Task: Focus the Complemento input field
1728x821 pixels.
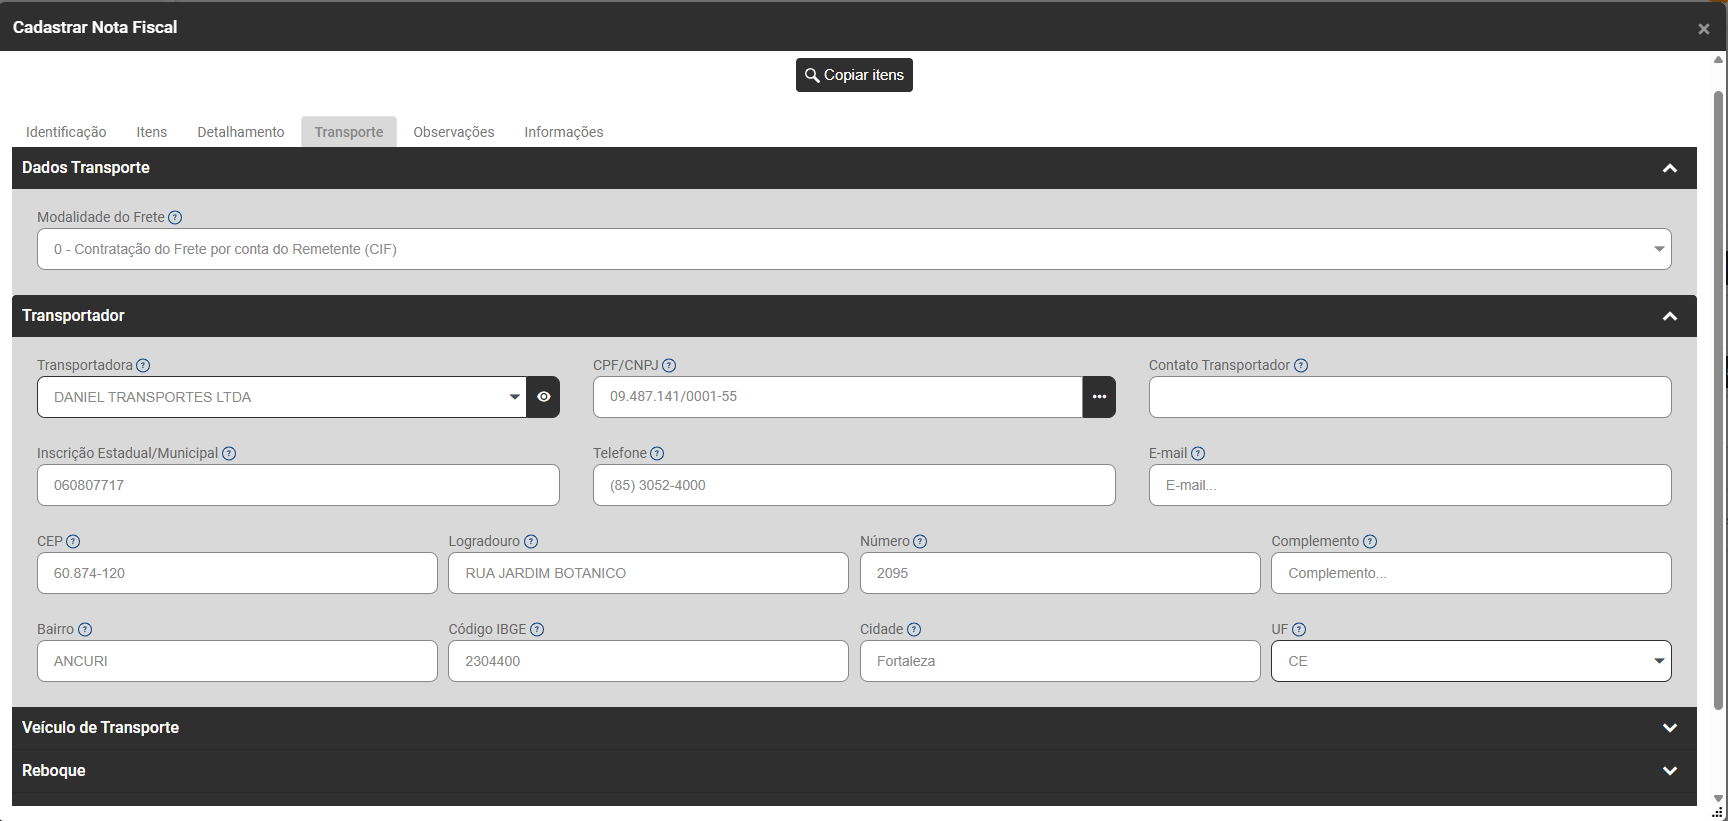Action: pos(1471,573)
